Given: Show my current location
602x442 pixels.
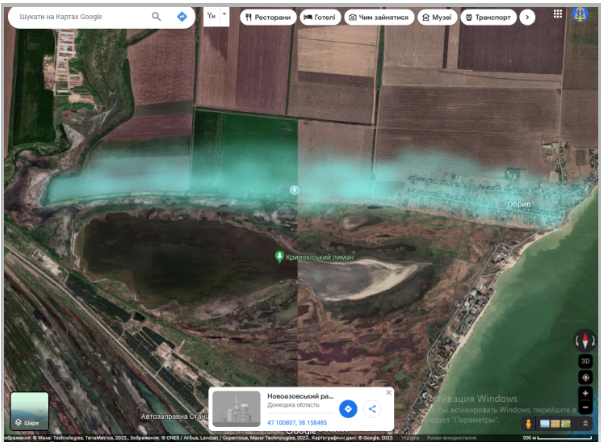Looking at the screenshot, I should 586,377.
